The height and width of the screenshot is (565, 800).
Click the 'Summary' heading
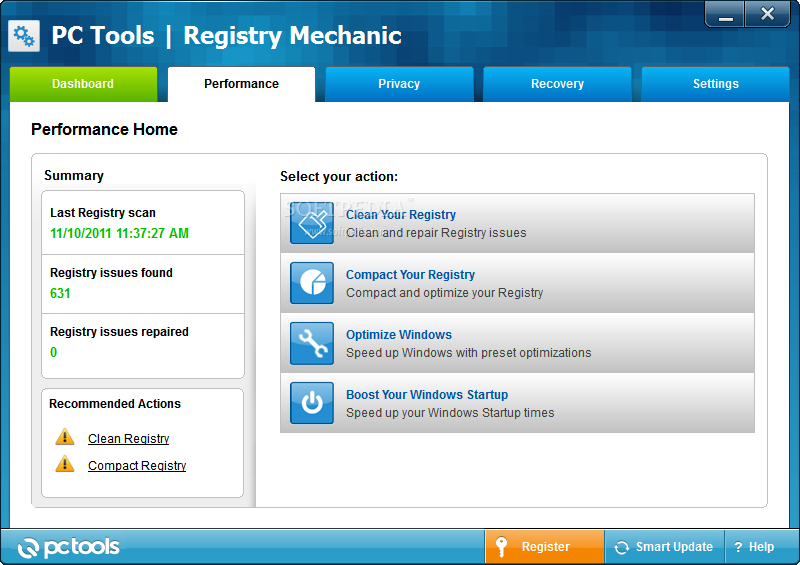[x=73, y=176]
